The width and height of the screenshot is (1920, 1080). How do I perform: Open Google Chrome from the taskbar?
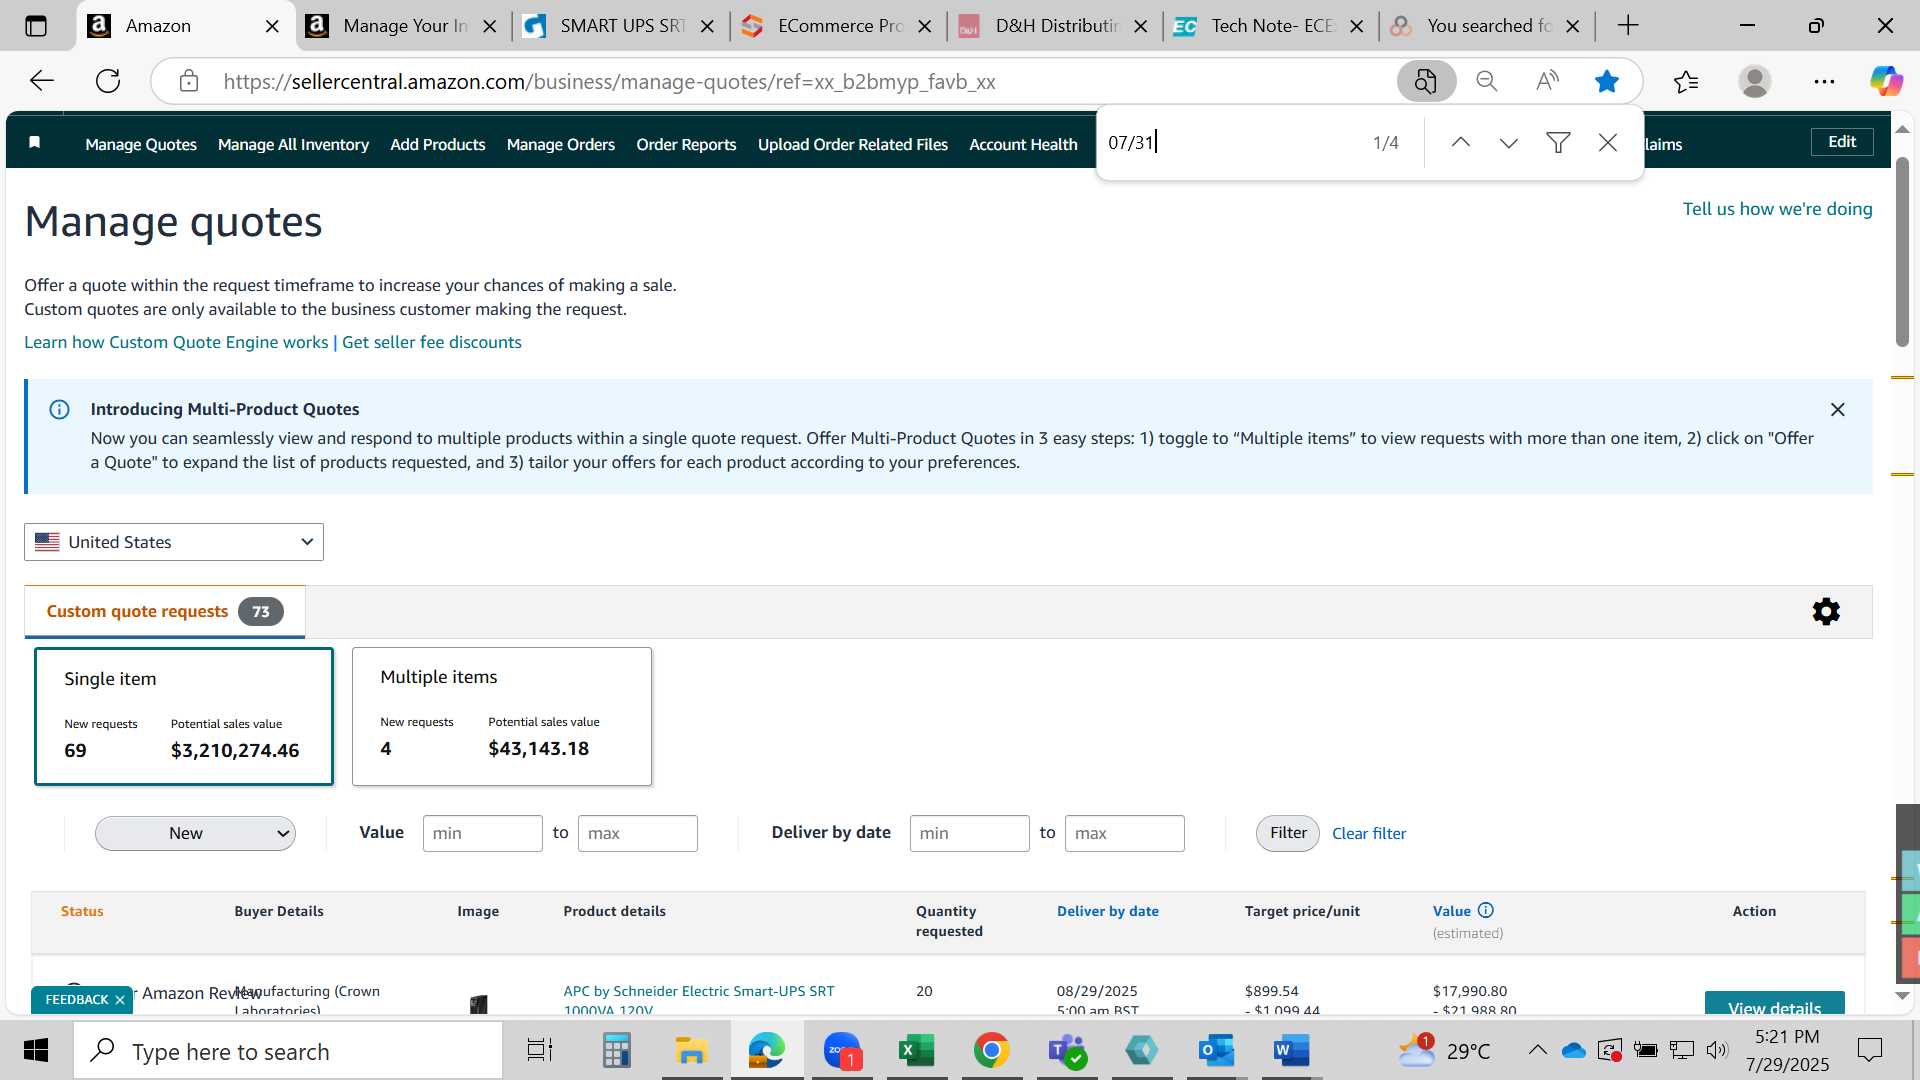[x=991, y=1050]
